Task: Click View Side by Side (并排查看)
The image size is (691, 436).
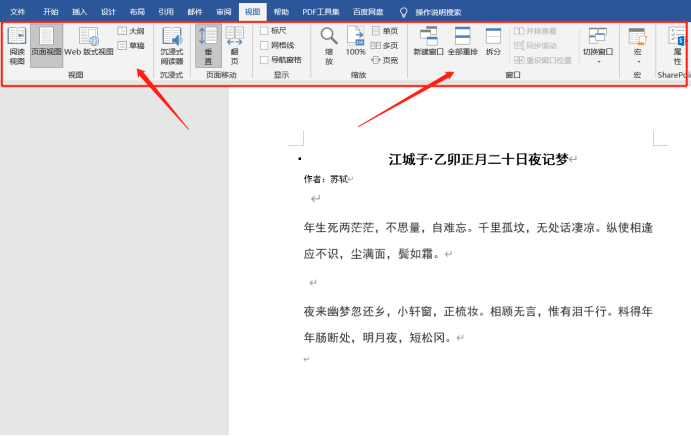Action: [535, 31]
